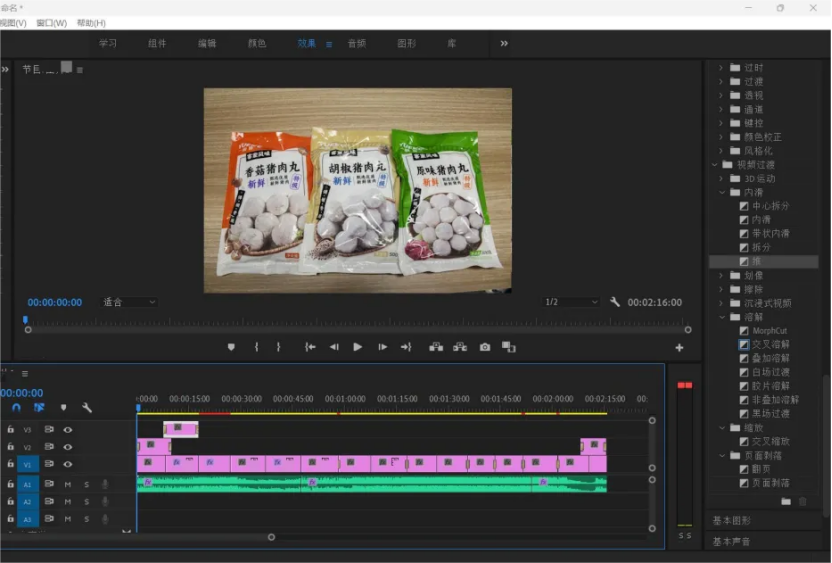
Task: Switch to the 编辑 workspace tab
Action: coord(207,43)
